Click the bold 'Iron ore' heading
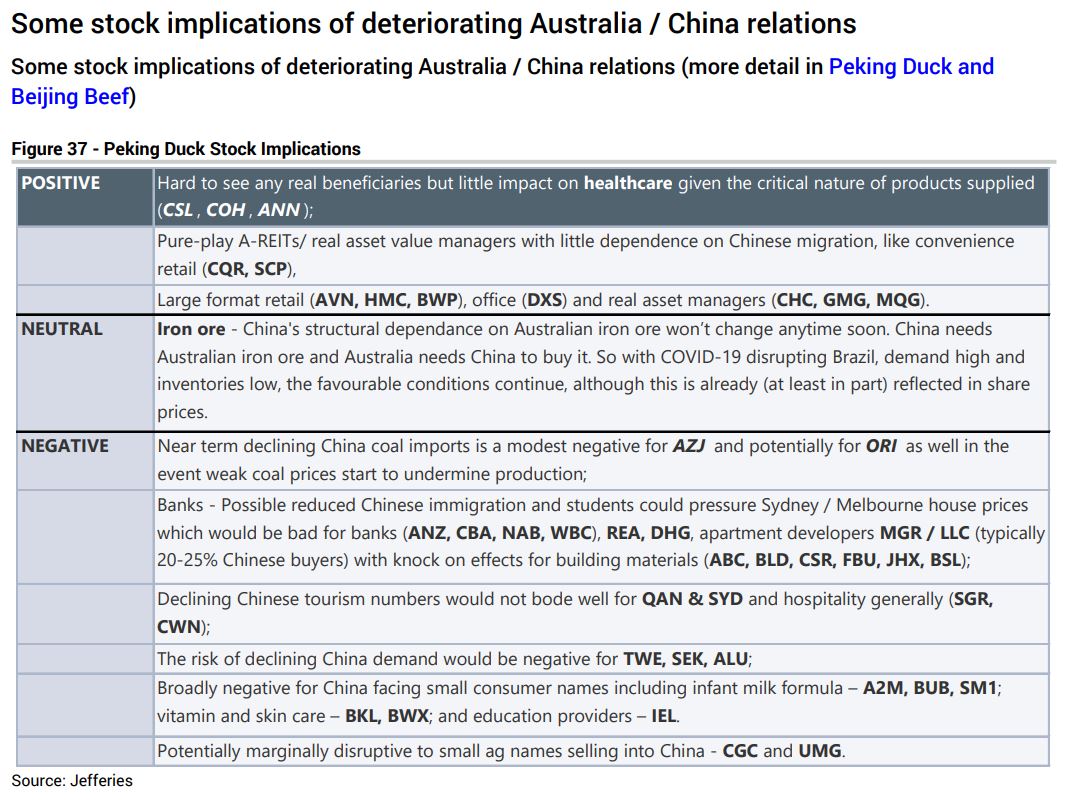 [x=191, y=329]
